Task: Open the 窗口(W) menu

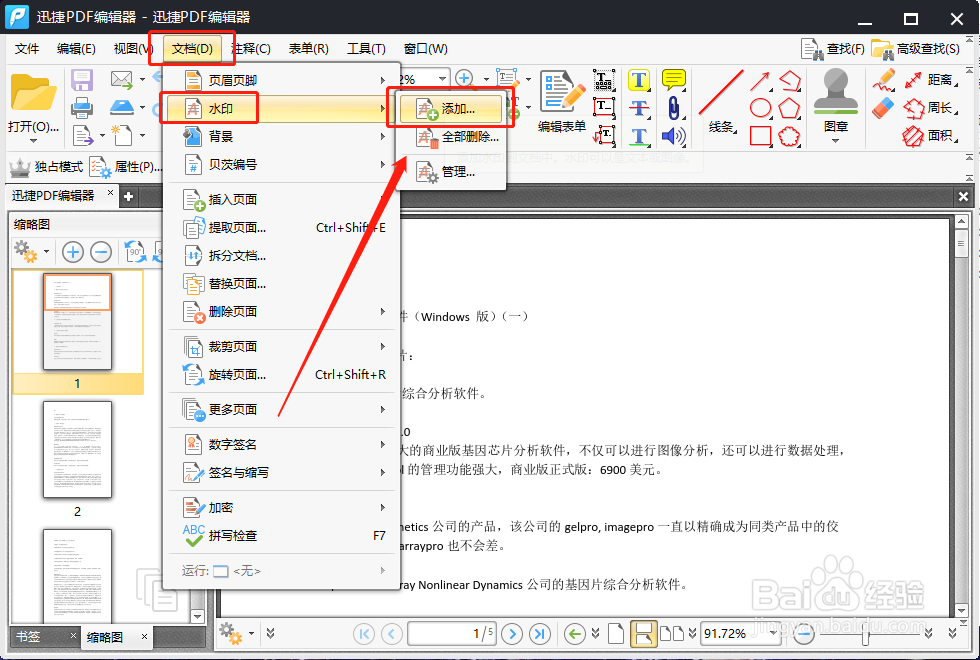Action: [426, 49]
